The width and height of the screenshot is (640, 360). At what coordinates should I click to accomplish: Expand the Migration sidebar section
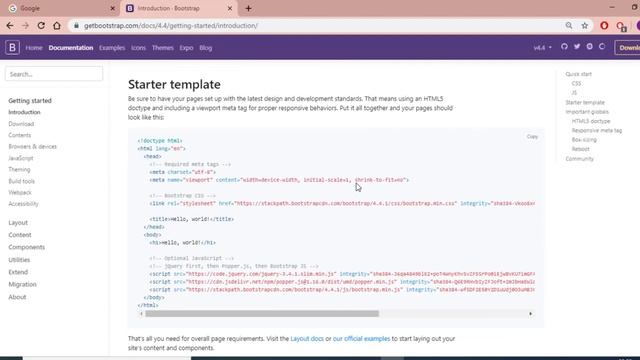click(22, 284)
